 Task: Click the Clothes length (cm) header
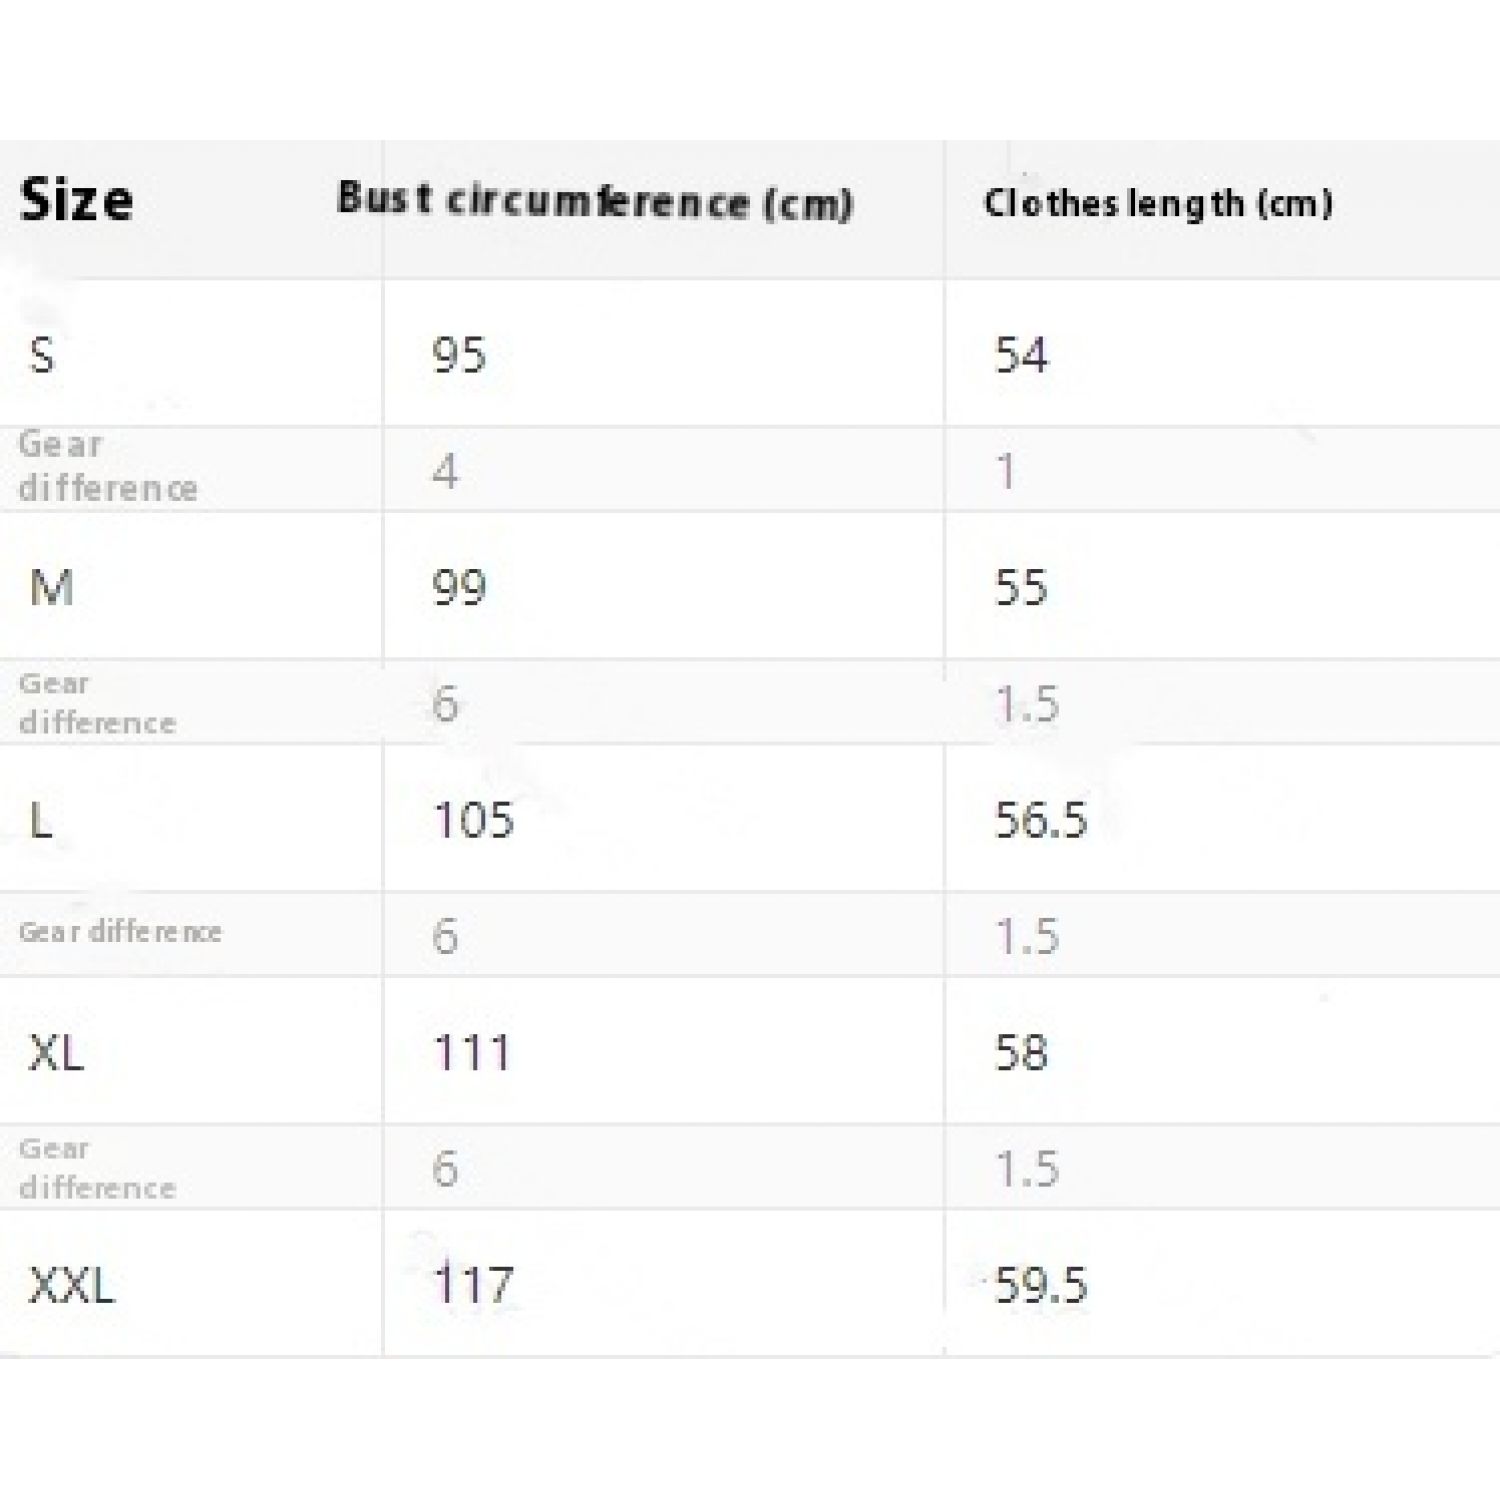point(1158,203)
